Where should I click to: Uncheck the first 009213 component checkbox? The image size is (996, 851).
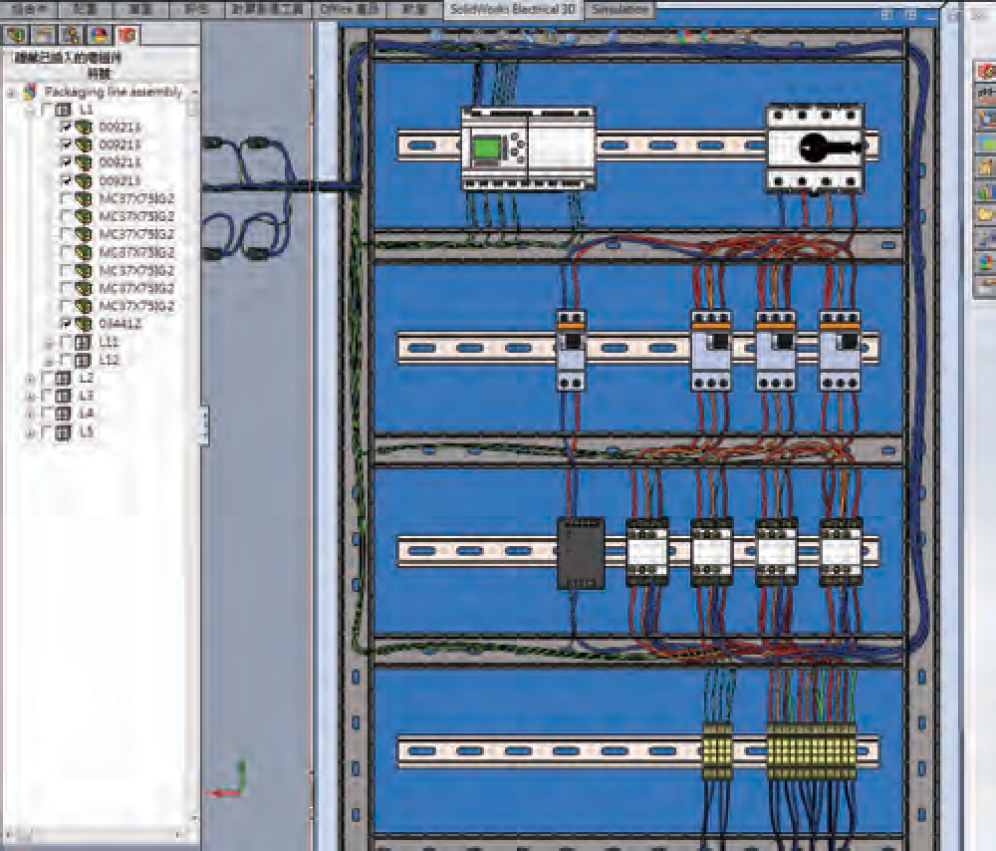tap(66, 127)
